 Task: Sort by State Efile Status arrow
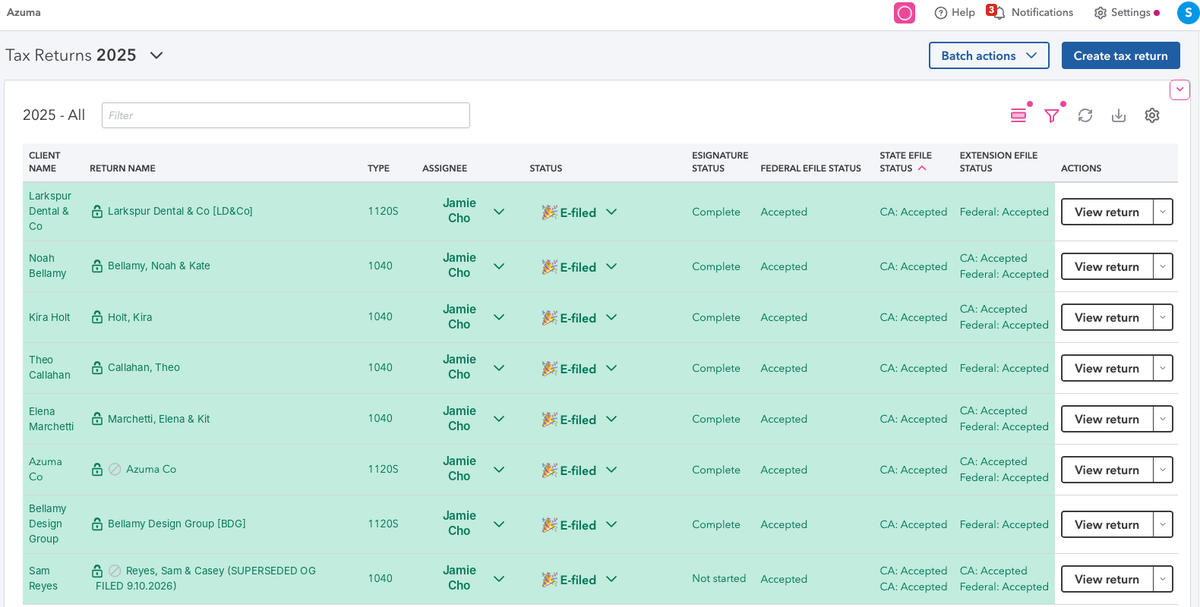point(921,169)
